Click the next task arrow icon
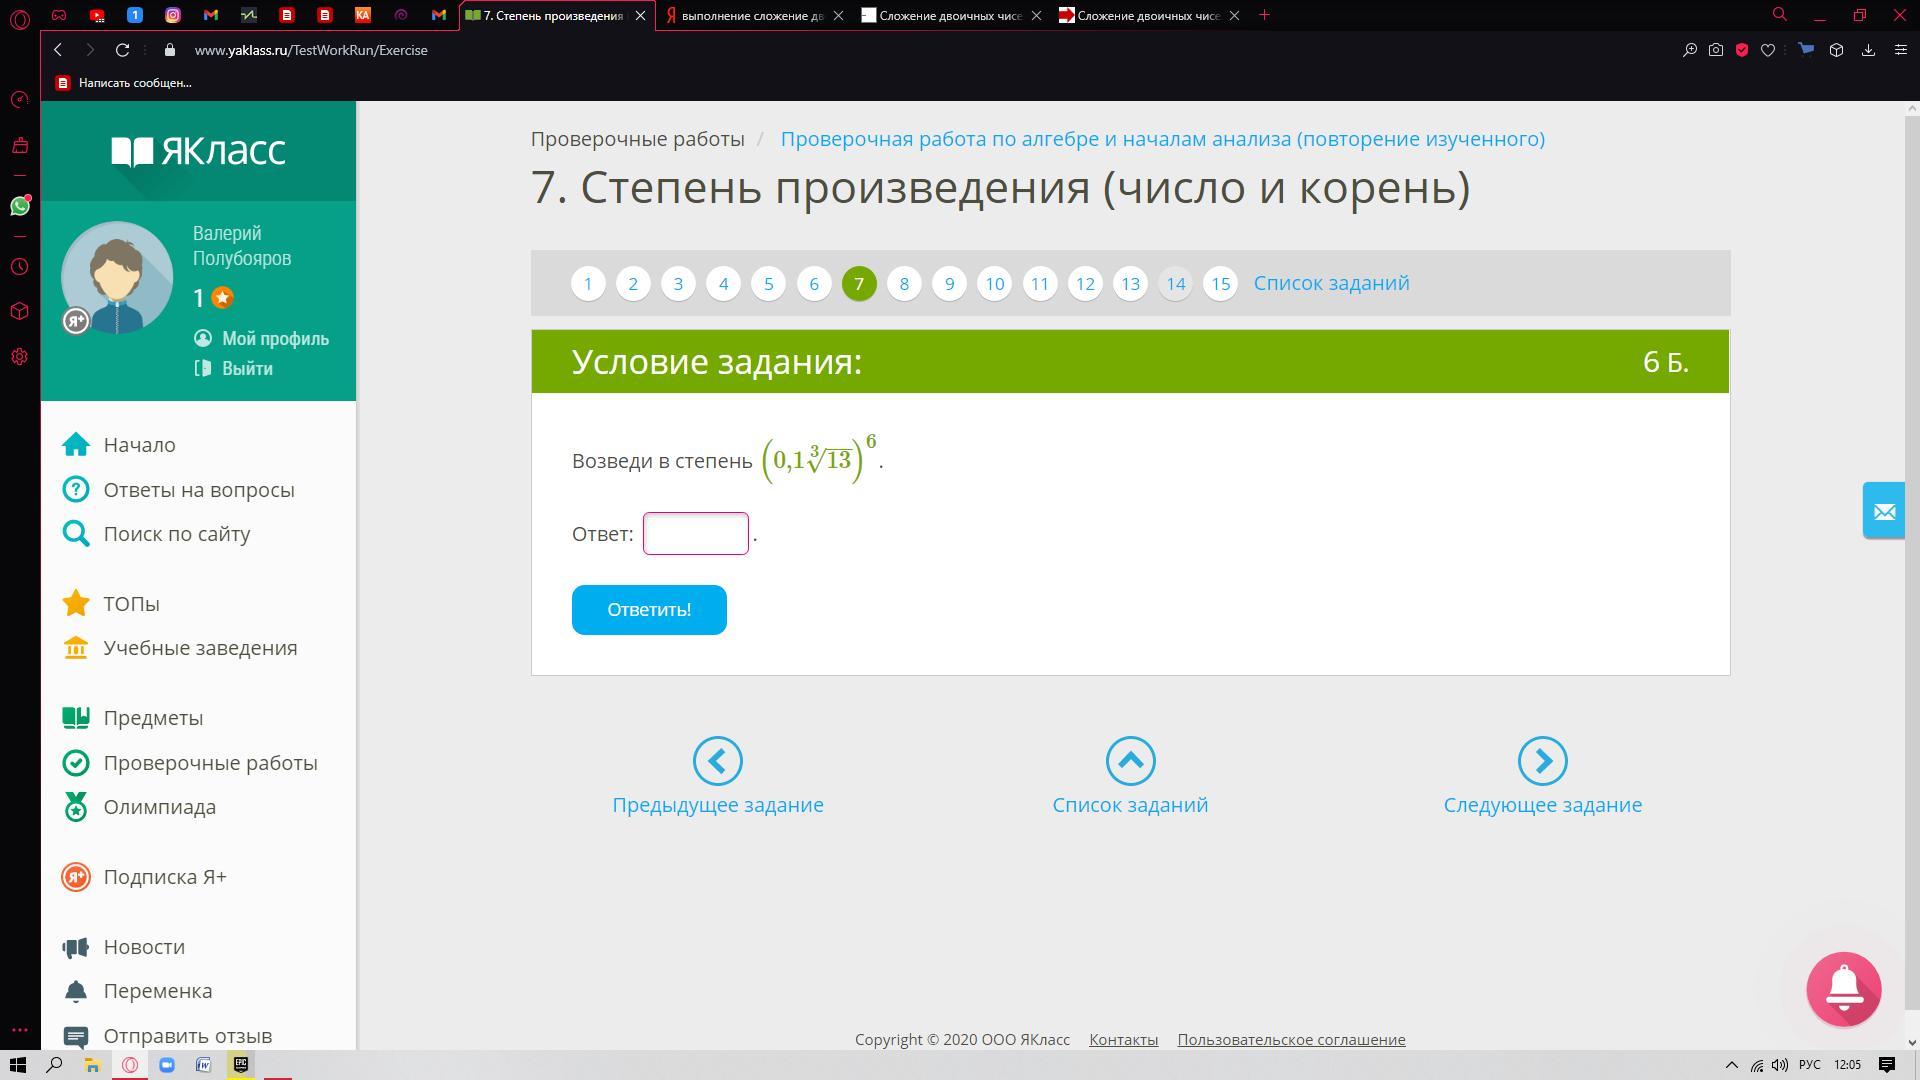The height and width of the screenshot is (1080, 1920). [x=1542, y=761]
